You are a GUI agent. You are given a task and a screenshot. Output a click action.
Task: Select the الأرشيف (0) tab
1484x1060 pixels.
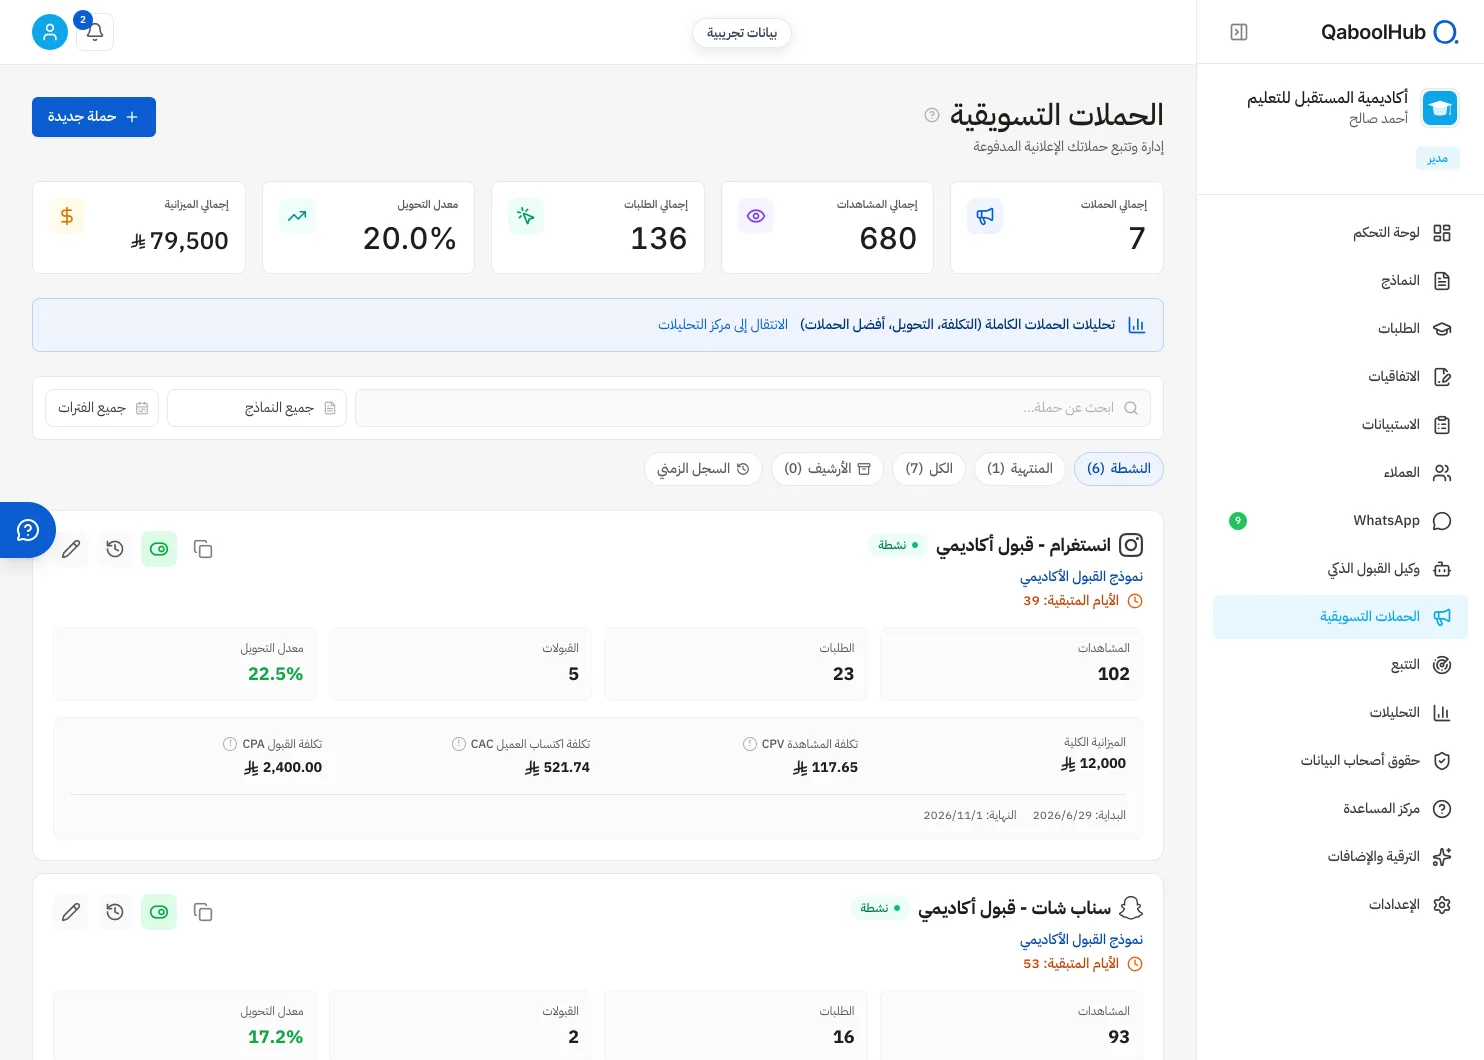(827, 469)
